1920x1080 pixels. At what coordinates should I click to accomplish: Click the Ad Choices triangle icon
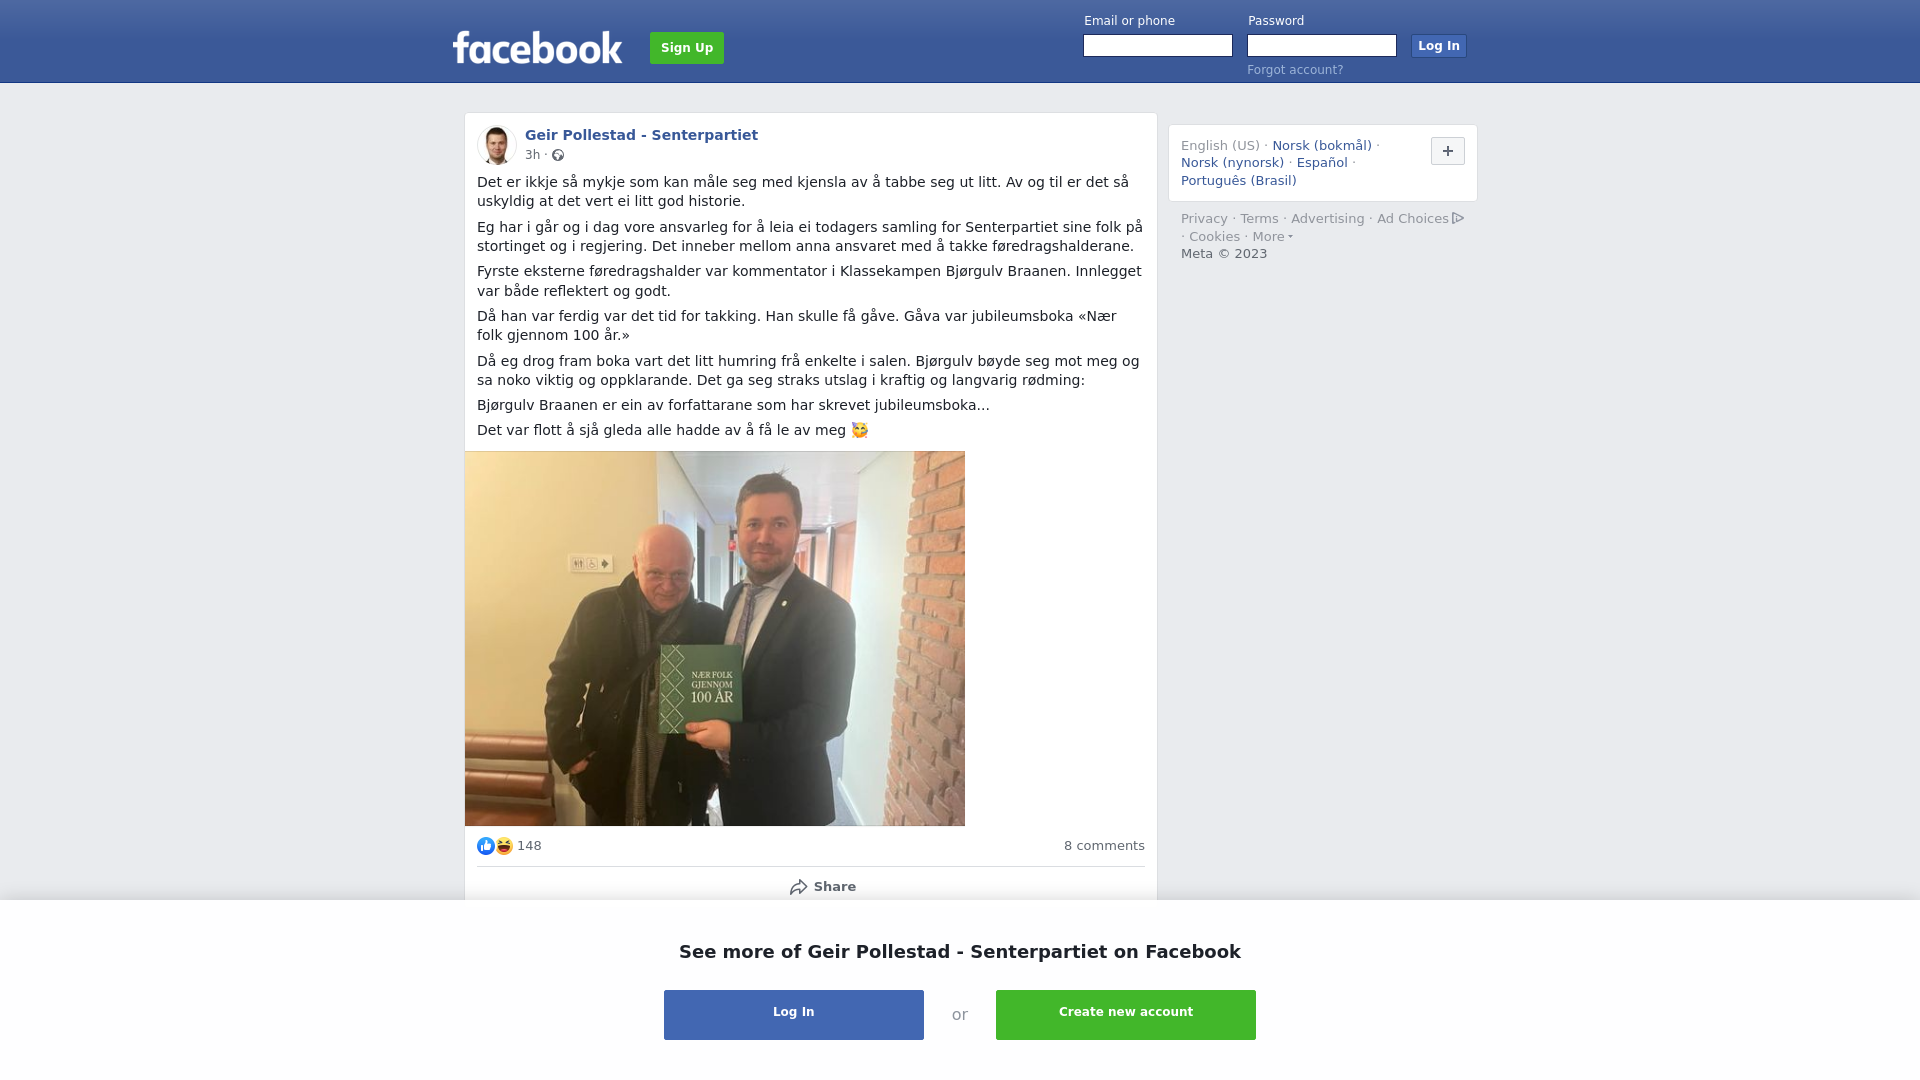pos(1458,218)
